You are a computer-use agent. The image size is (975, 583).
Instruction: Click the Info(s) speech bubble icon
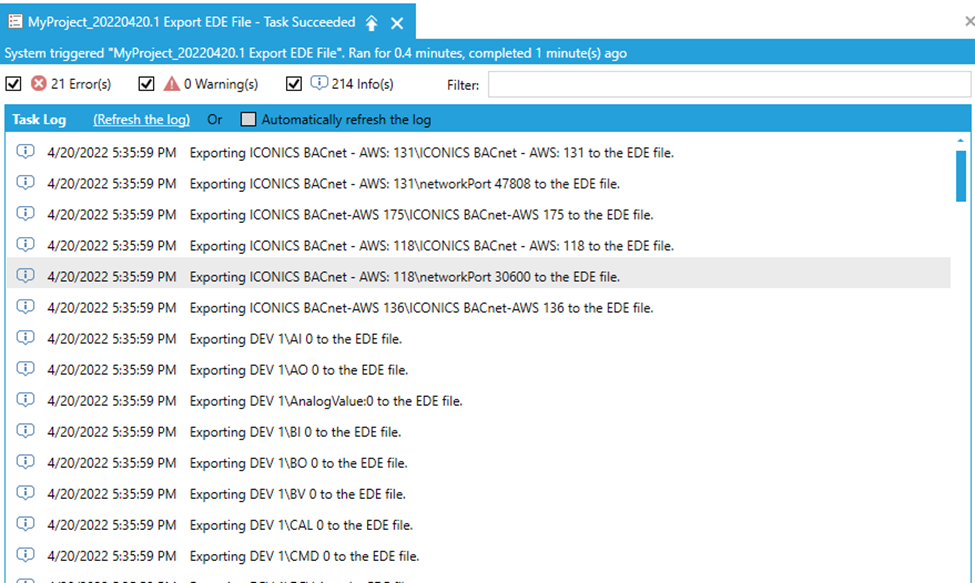[319, 84]
